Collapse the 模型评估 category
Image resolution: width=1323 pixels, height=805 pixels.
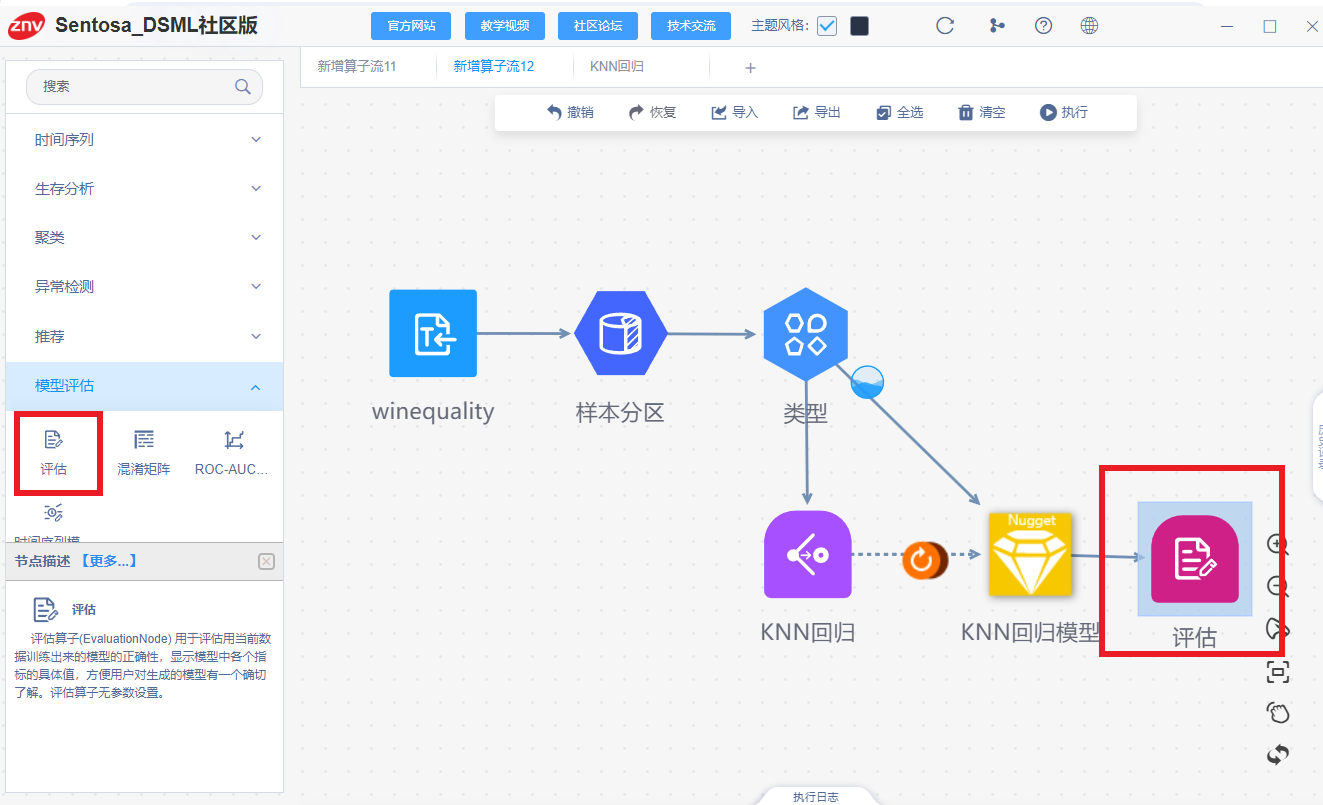point(145,386)
